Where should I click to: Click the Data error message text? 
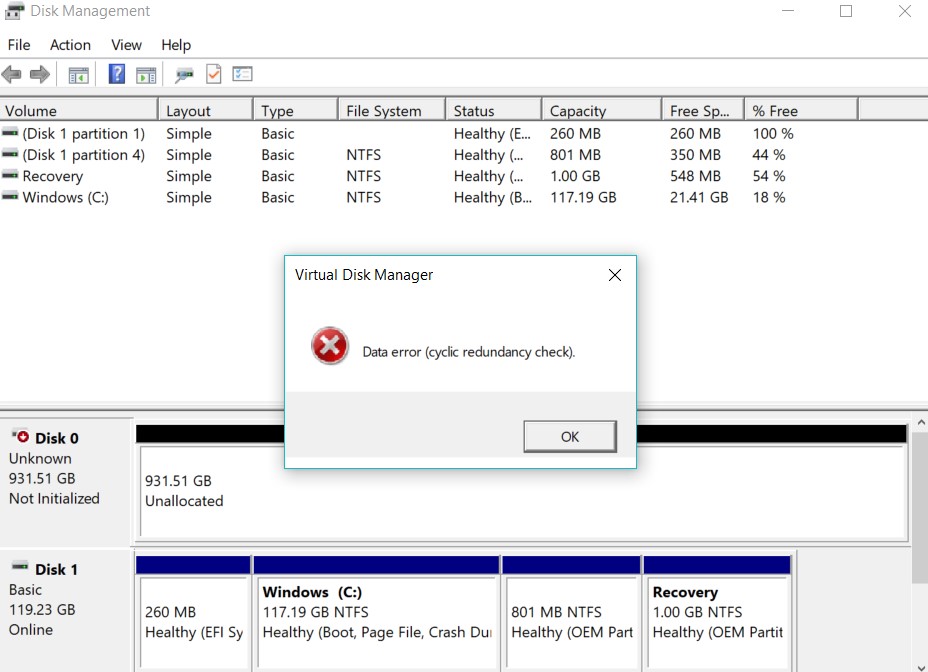tap(469, 352)
